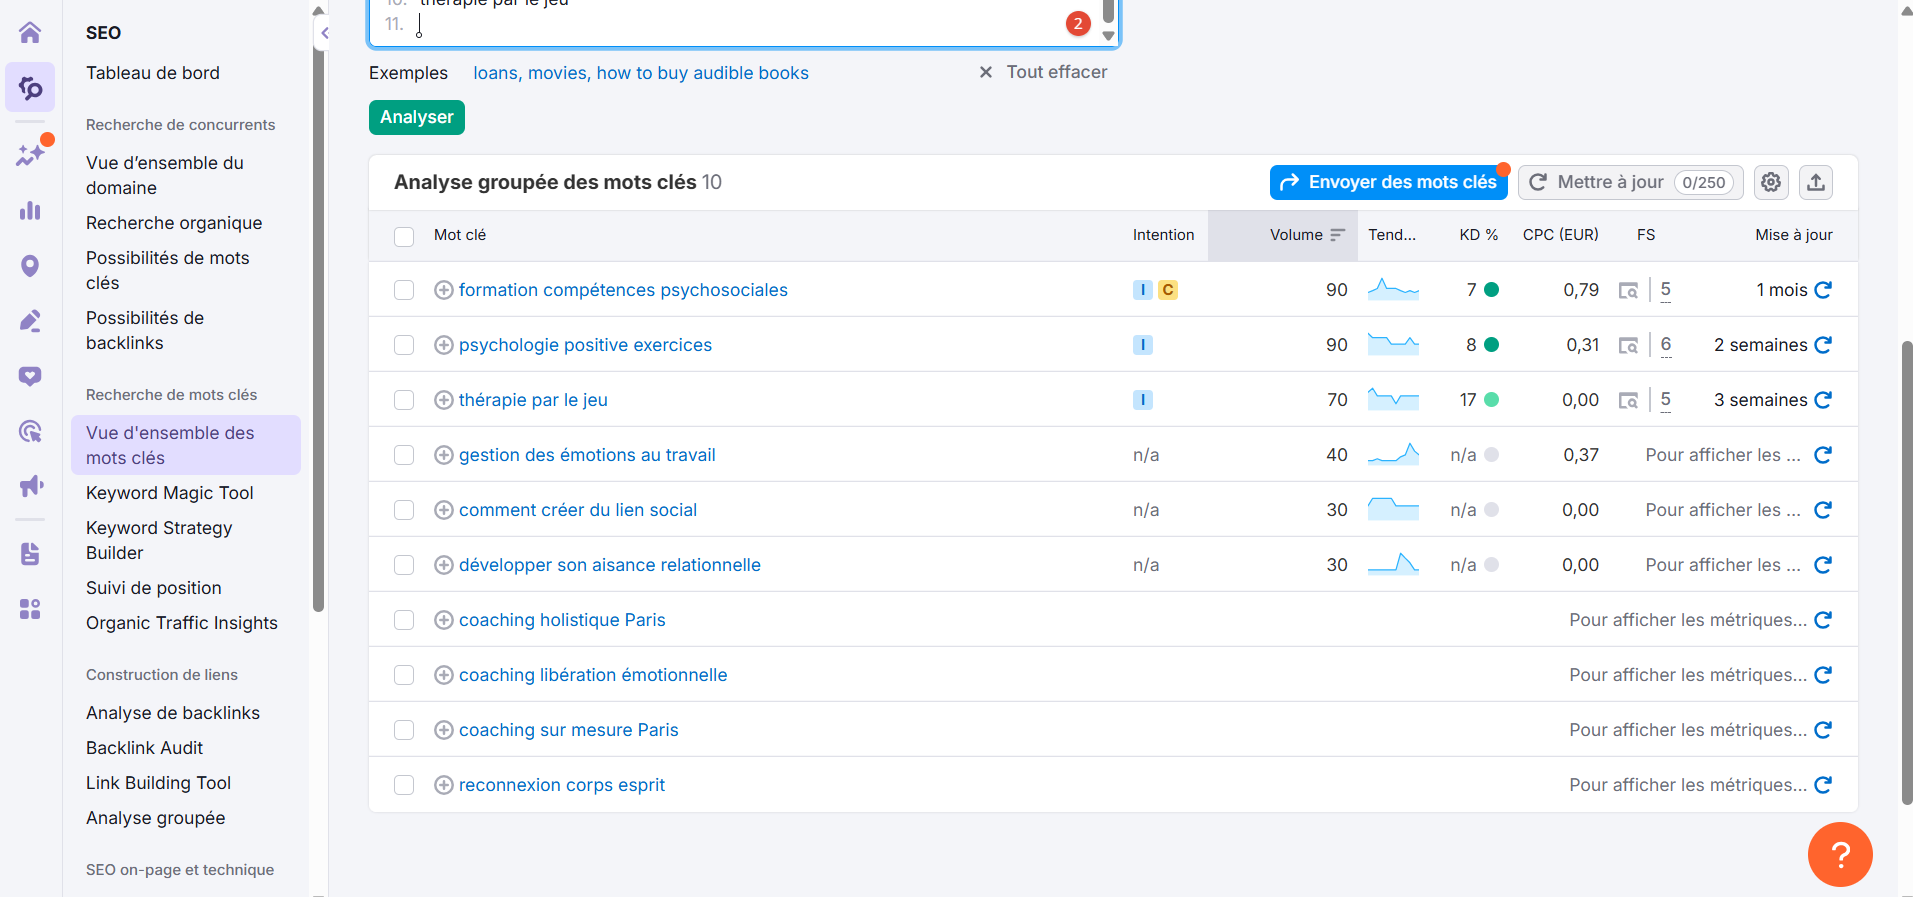This screenshot has width=1913, height=897.
Task: Click the Envoyer des mots clés button
Action: 1389,182
